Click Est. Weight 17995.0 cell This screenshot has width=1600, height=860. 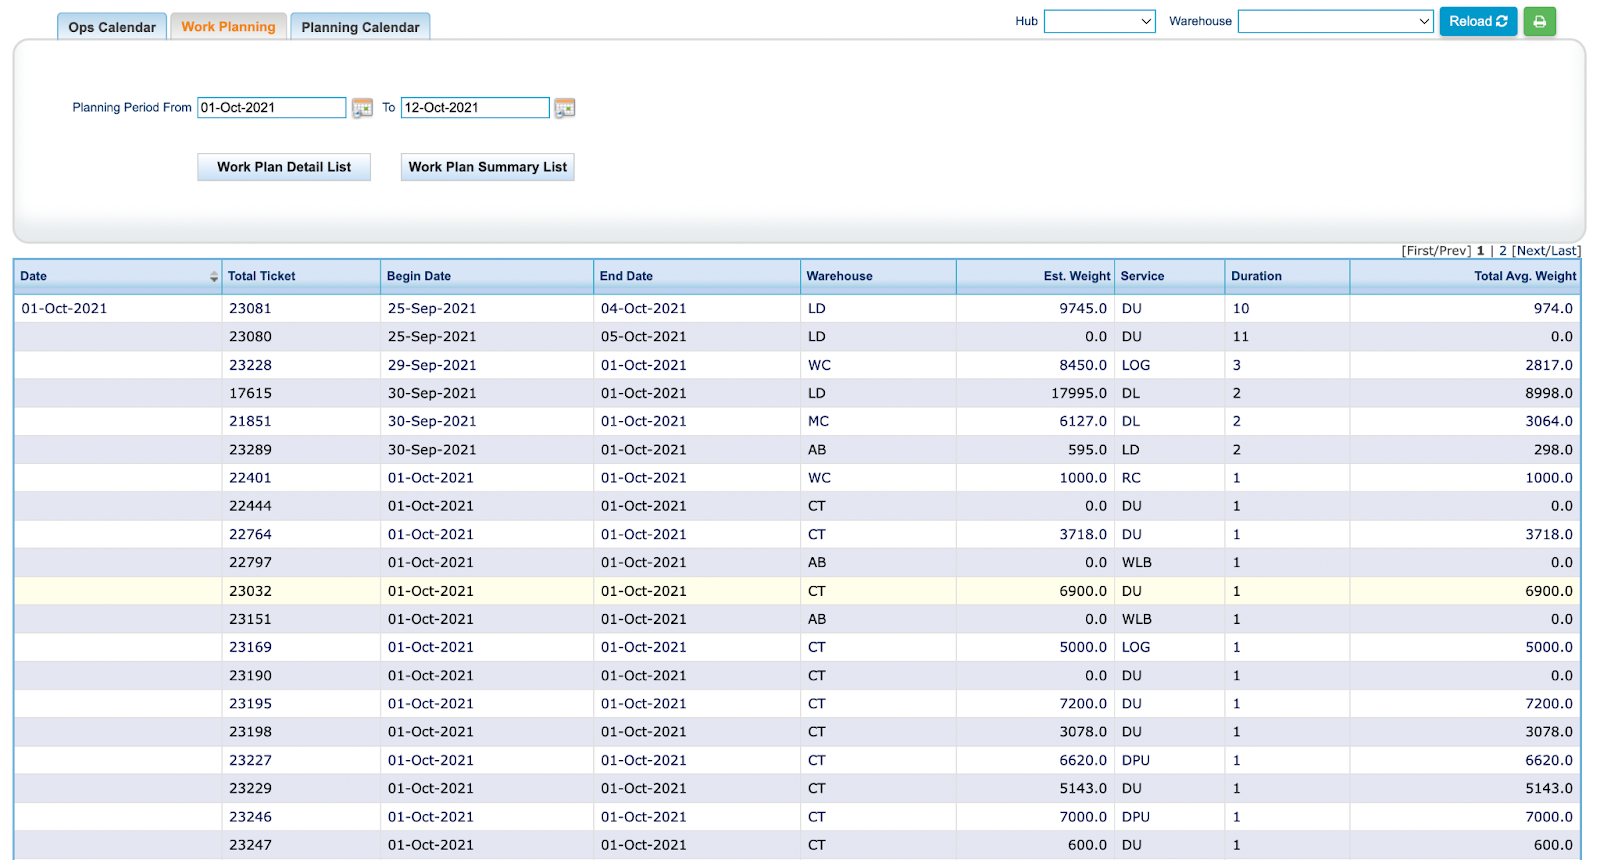coord(1079,394)
